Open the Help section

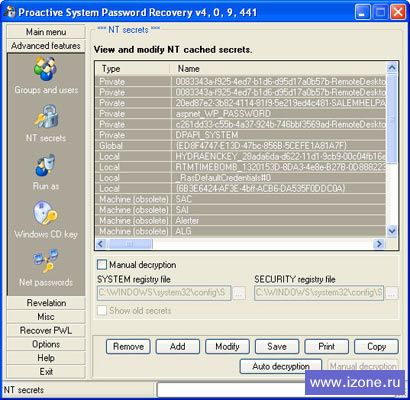46,358
